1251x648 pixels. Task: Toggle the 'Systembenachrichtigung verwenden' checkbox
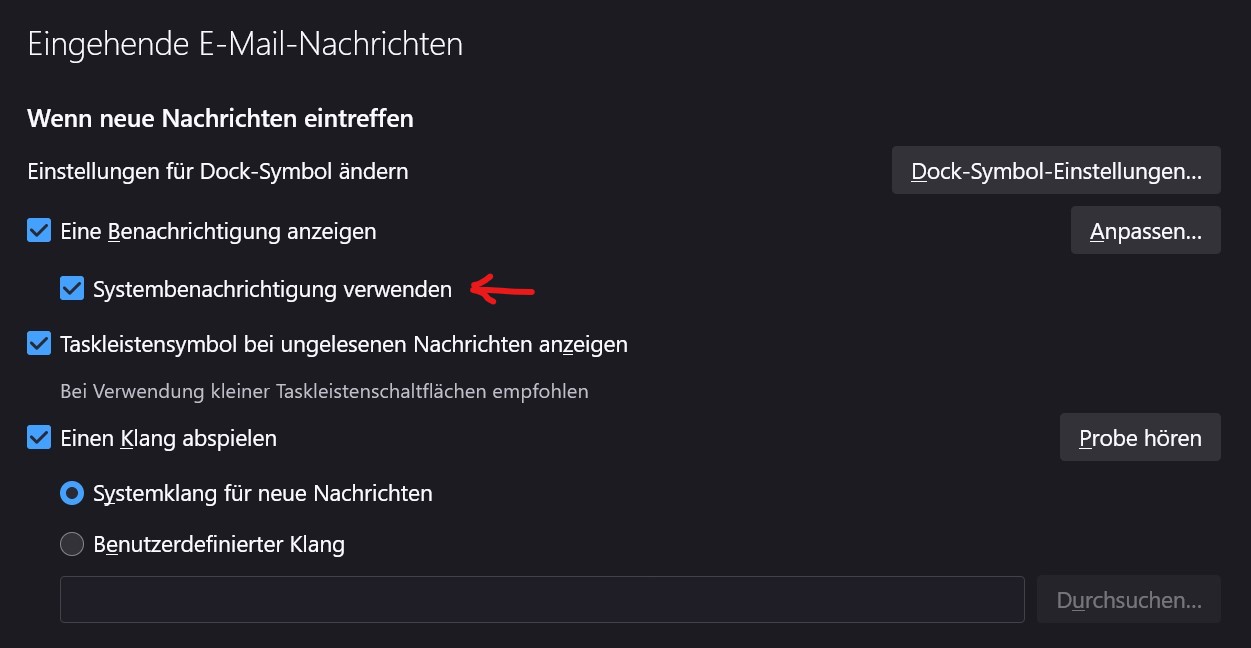(72, 289)
